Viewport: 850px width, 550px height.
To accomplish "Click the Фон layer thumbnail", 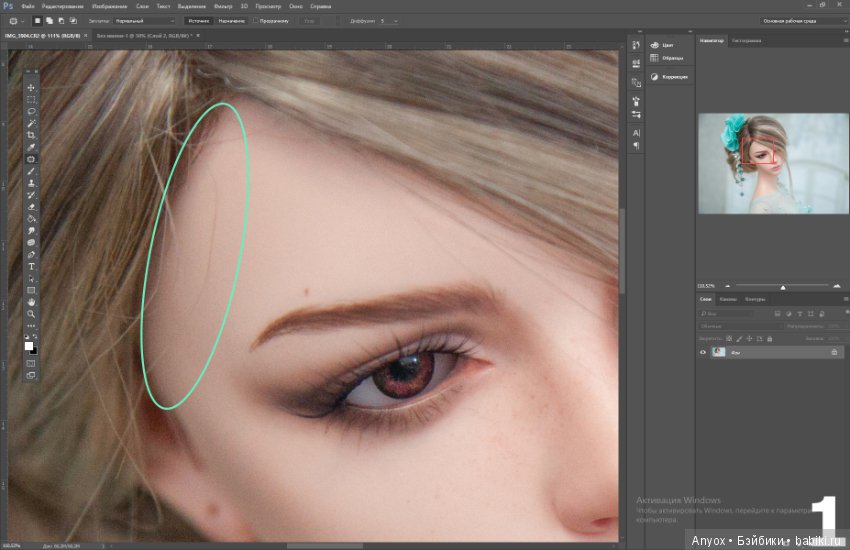I will [x=719, y=352].
